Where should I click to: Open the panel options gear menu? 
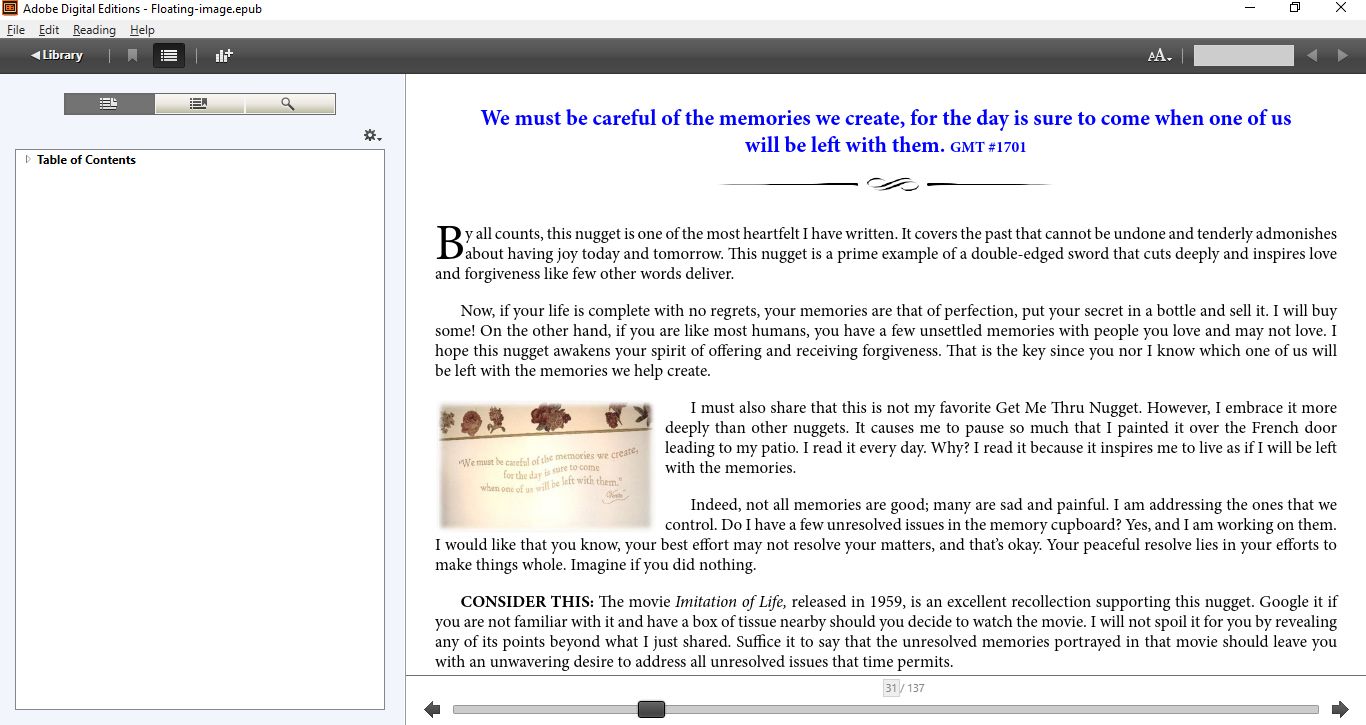click(372, 135)
